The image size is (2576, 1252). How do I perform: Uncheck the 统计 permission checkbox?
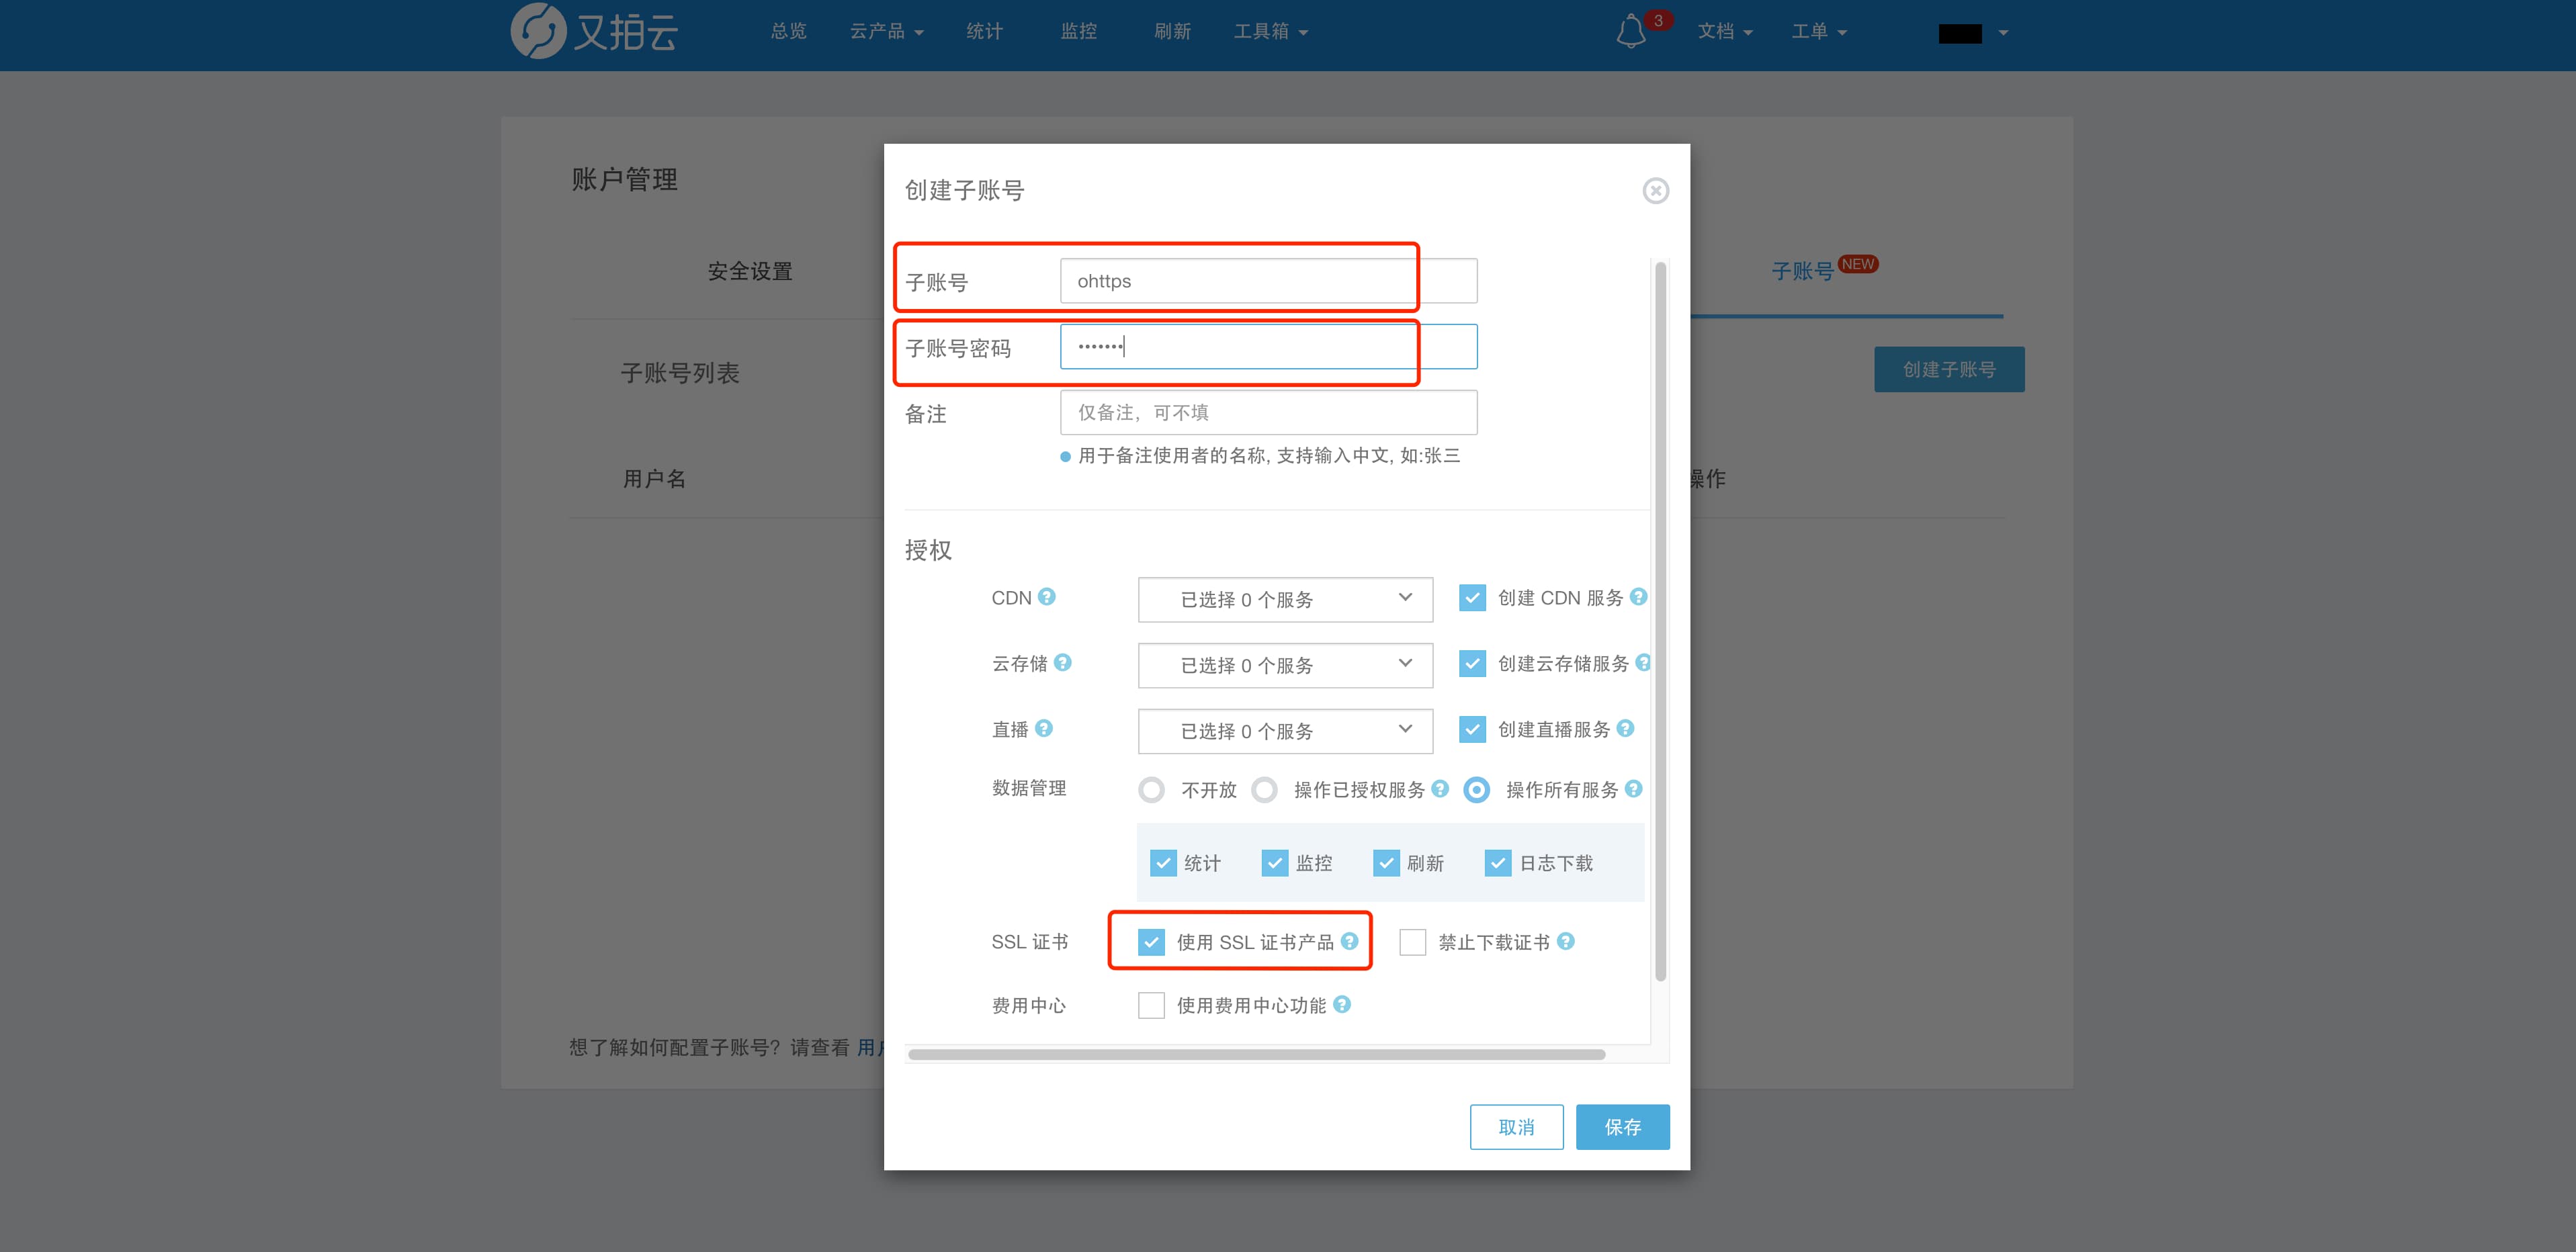[1163, 863]
